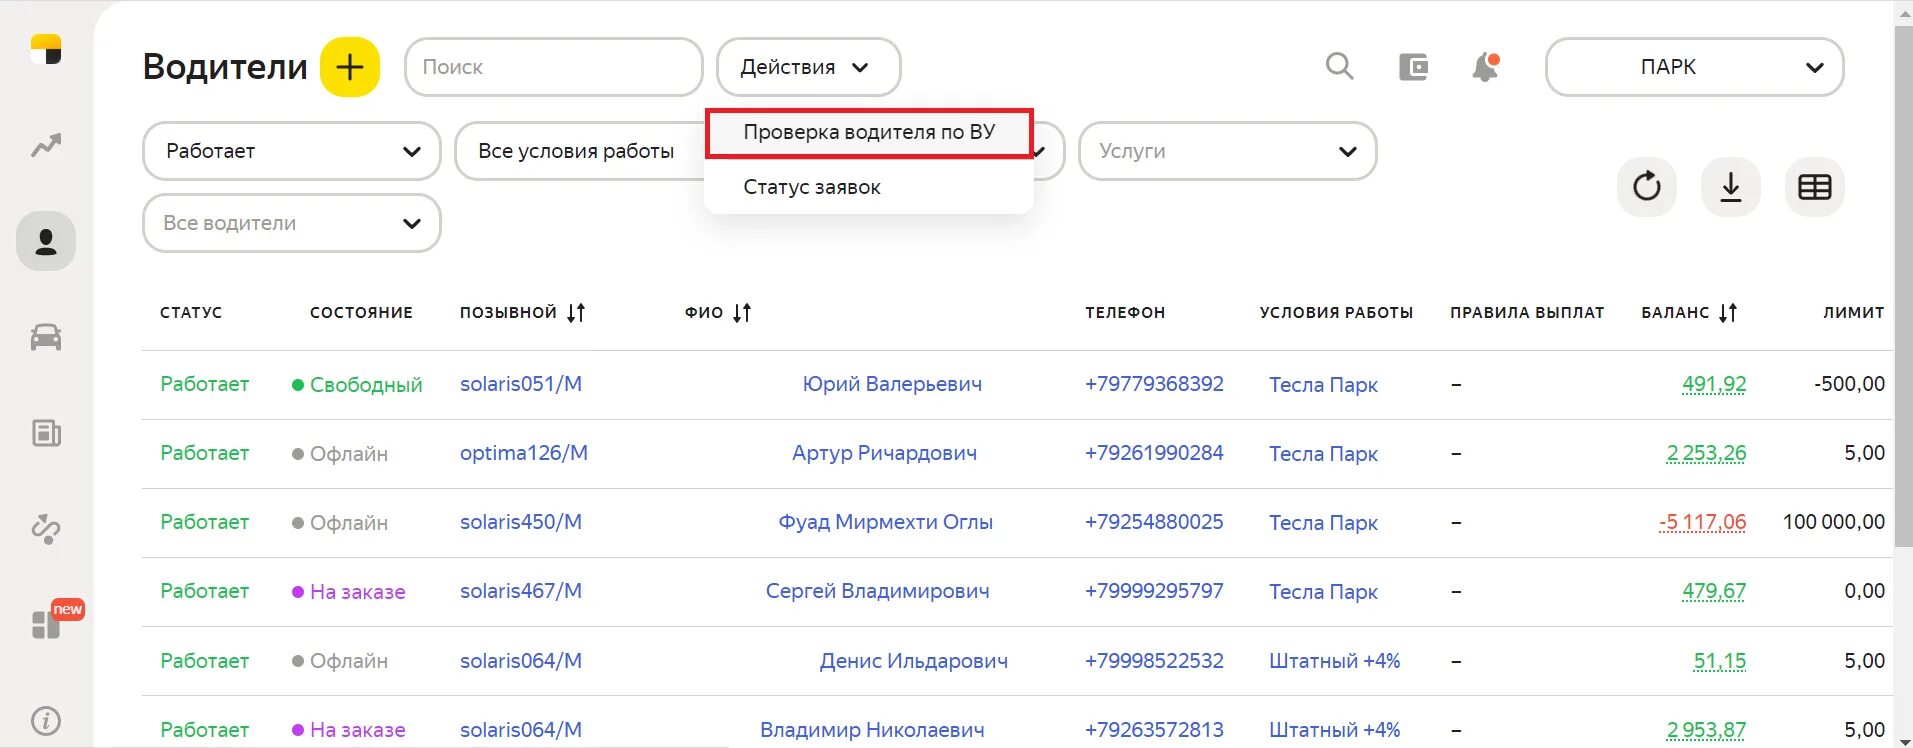This screenshot has width=1913, height=748.
Task: Open driver Фуад Мирмехти Оглы profile
Action: pos(886,522)
